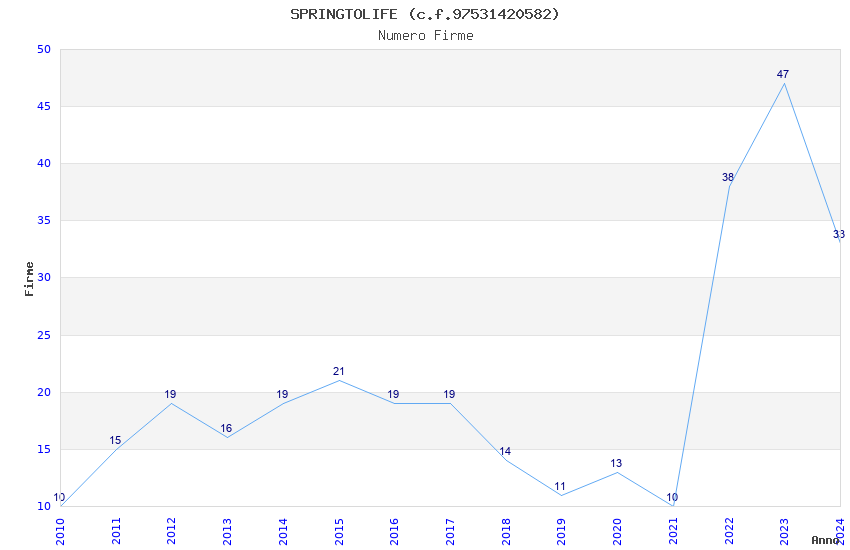This screenshot has width=850, height=550.
Task: Select the 2020 data point labeled 13
Action: 617,472
